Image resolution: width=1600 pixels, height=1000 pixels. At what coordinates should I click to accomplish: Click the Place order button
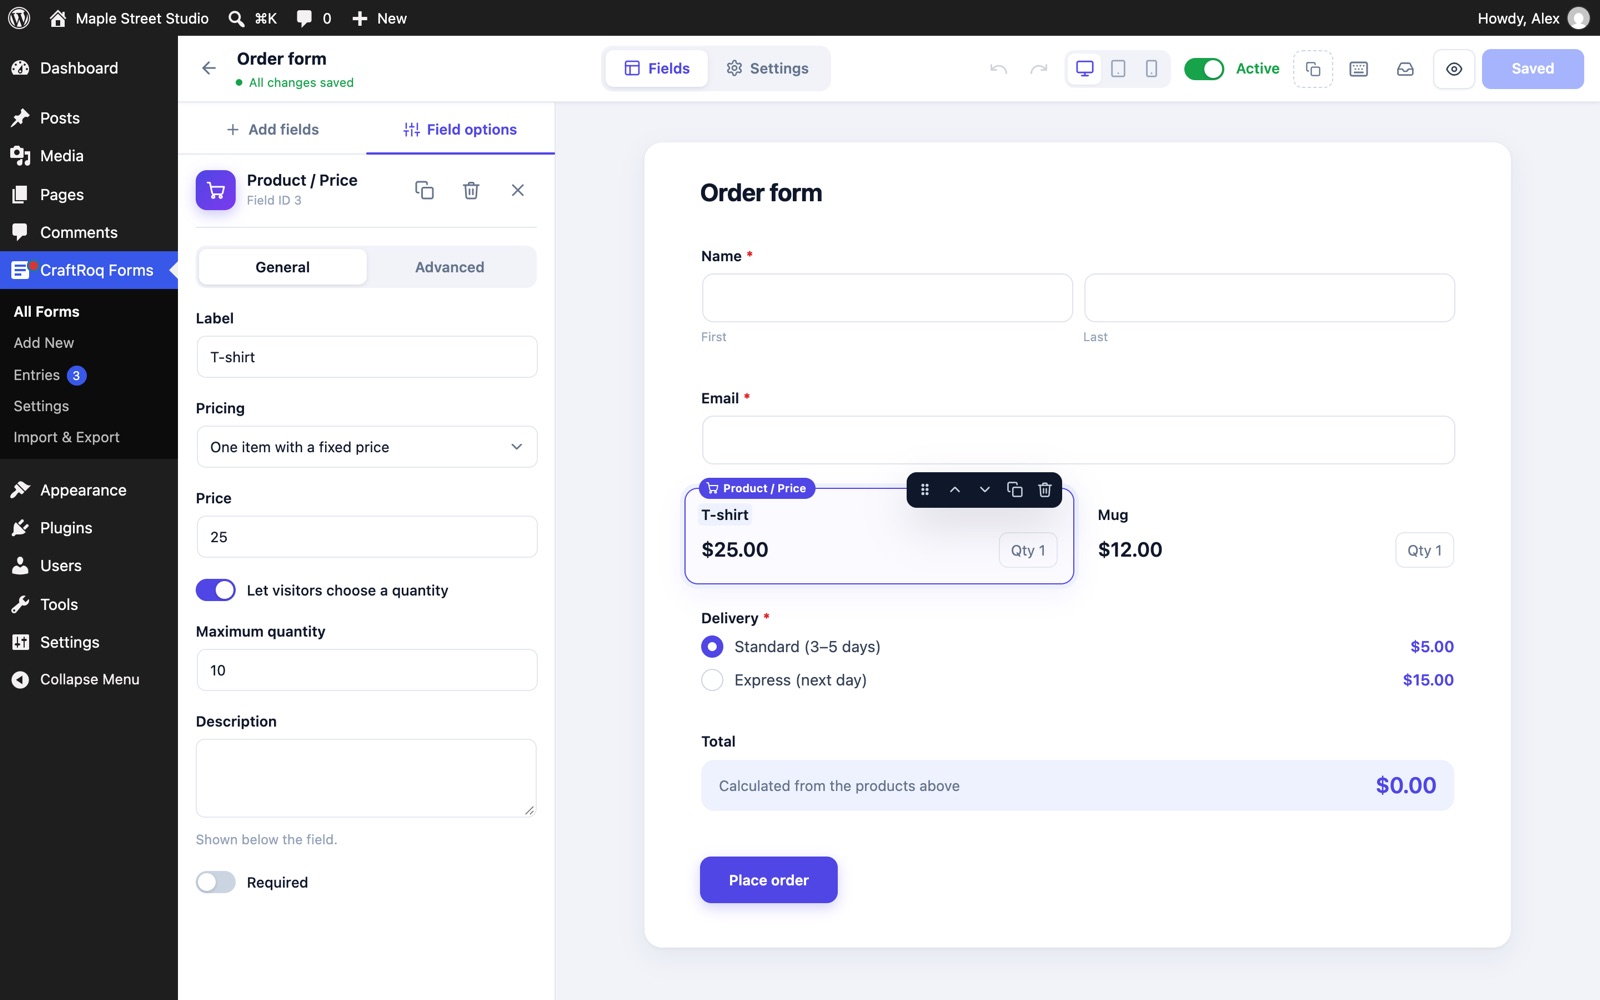[x=769, y=880]
